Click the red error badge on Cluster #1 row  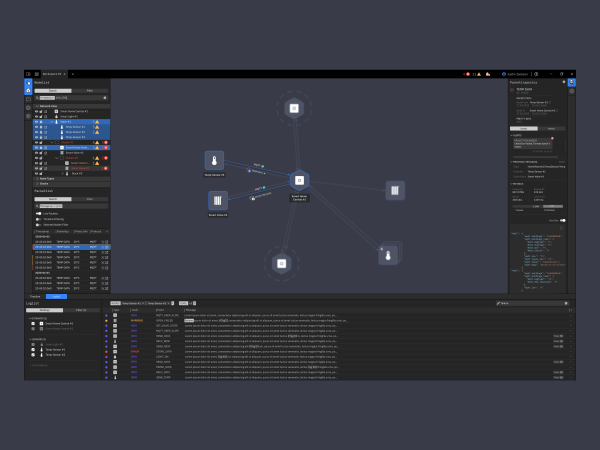pos(106,142)
